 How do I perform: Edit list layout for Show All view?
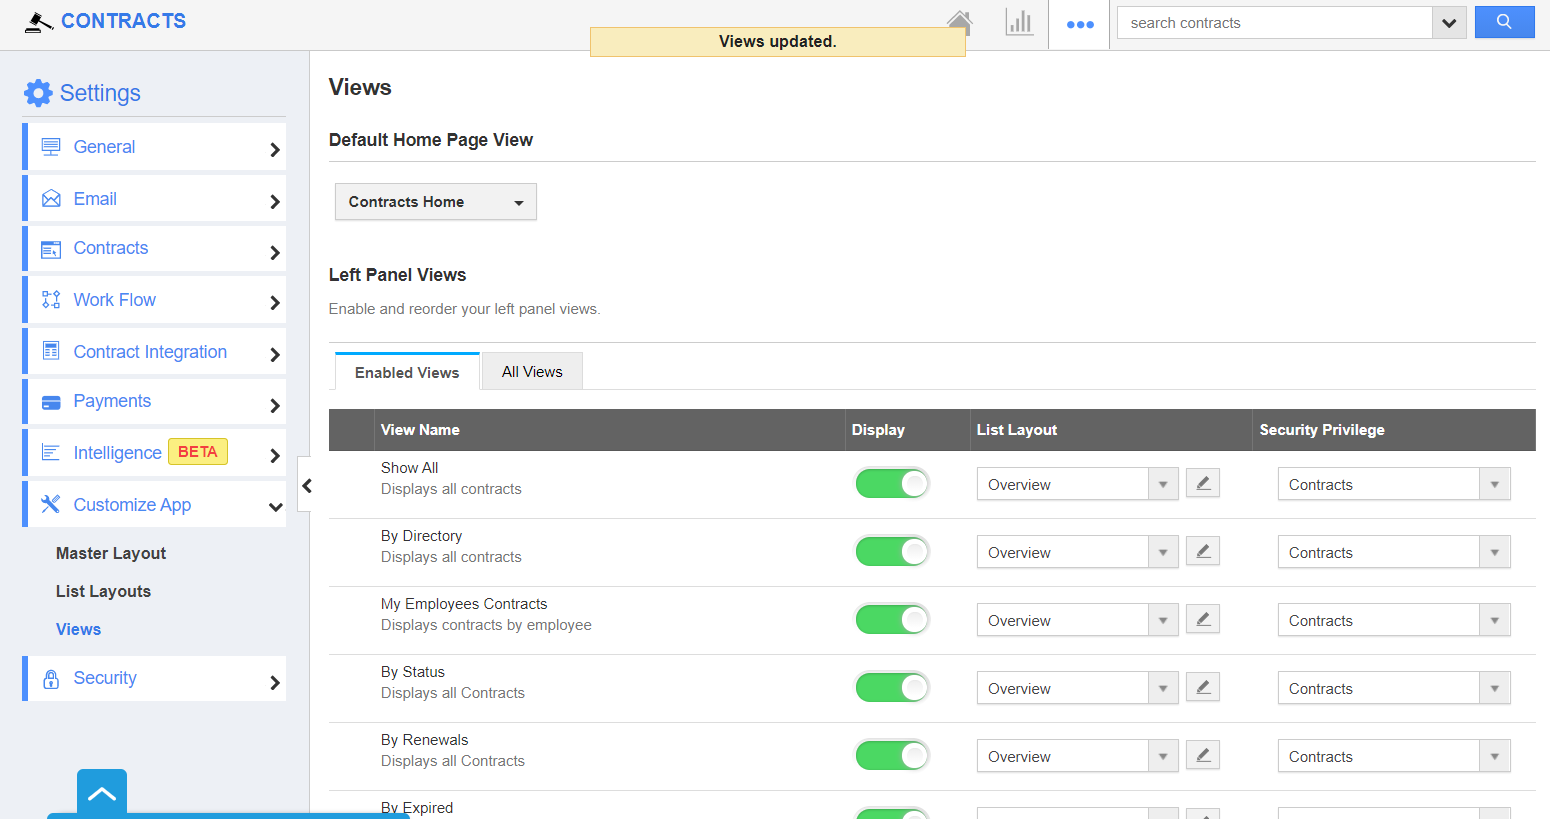click(x=1202, y=484)
